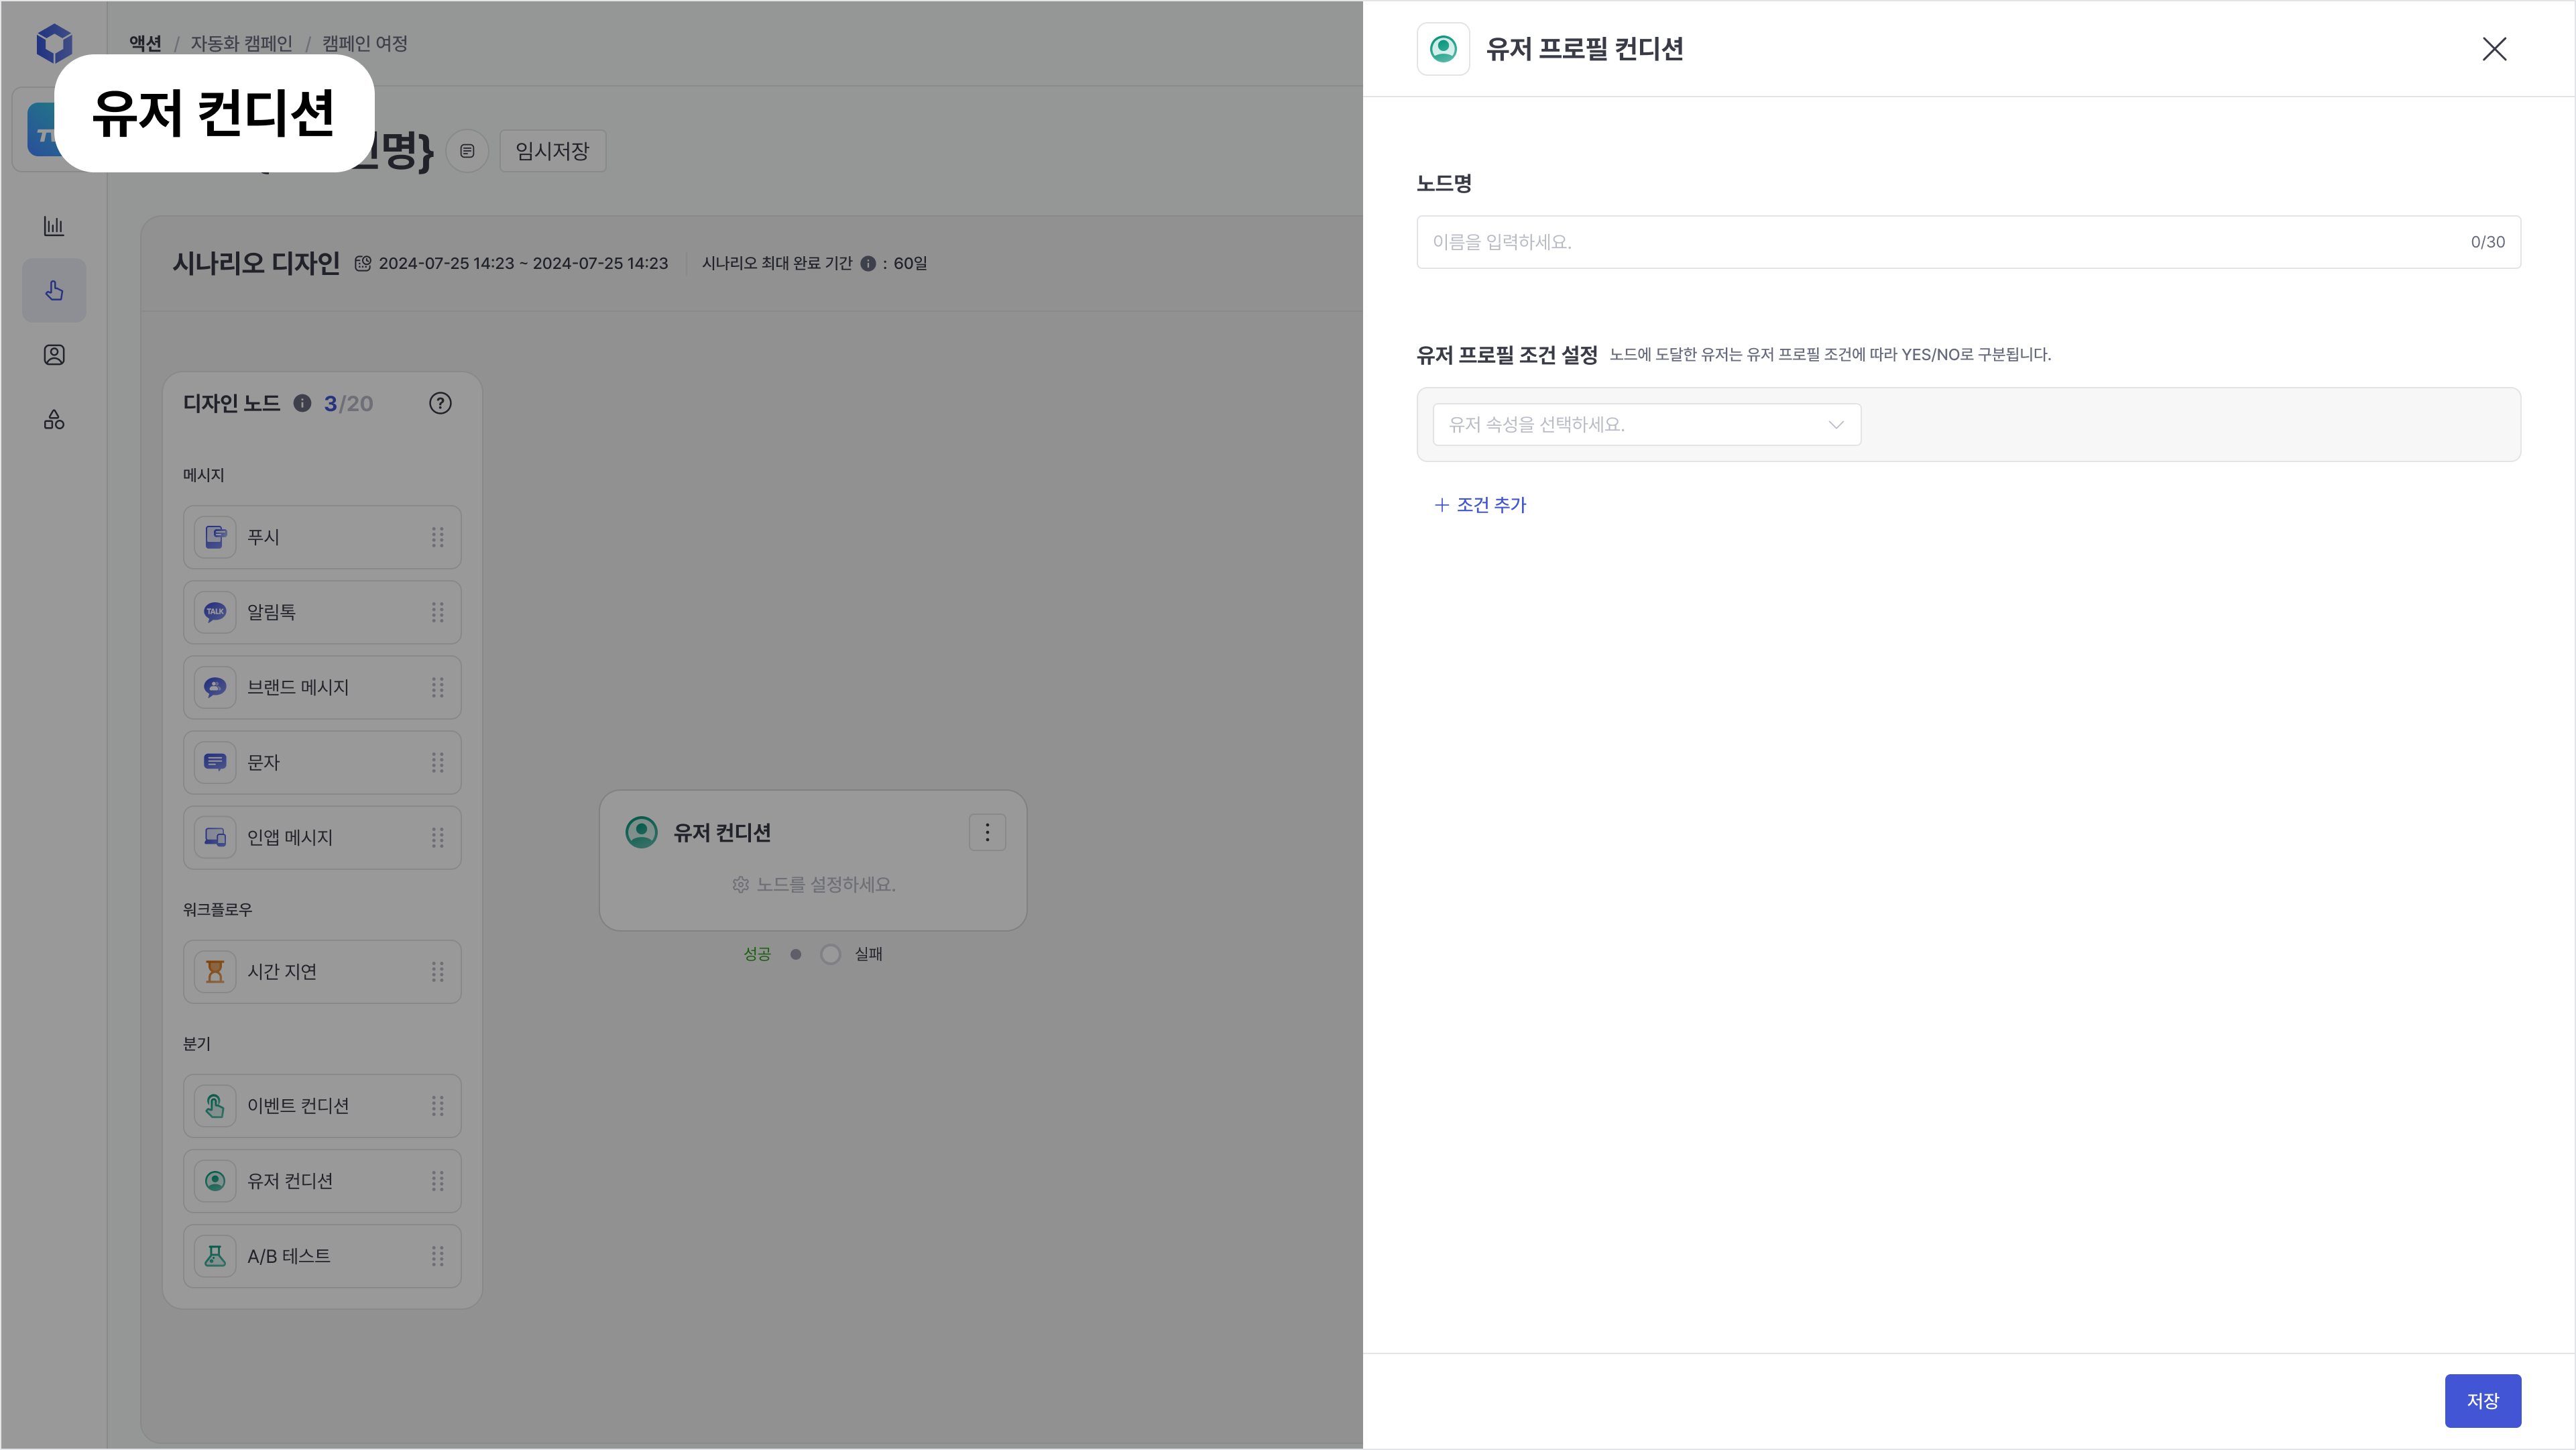Click the 시간 지연 hourglass icon
Viewport: 2576px width, 1450px height.
click(x=215, y=972)
